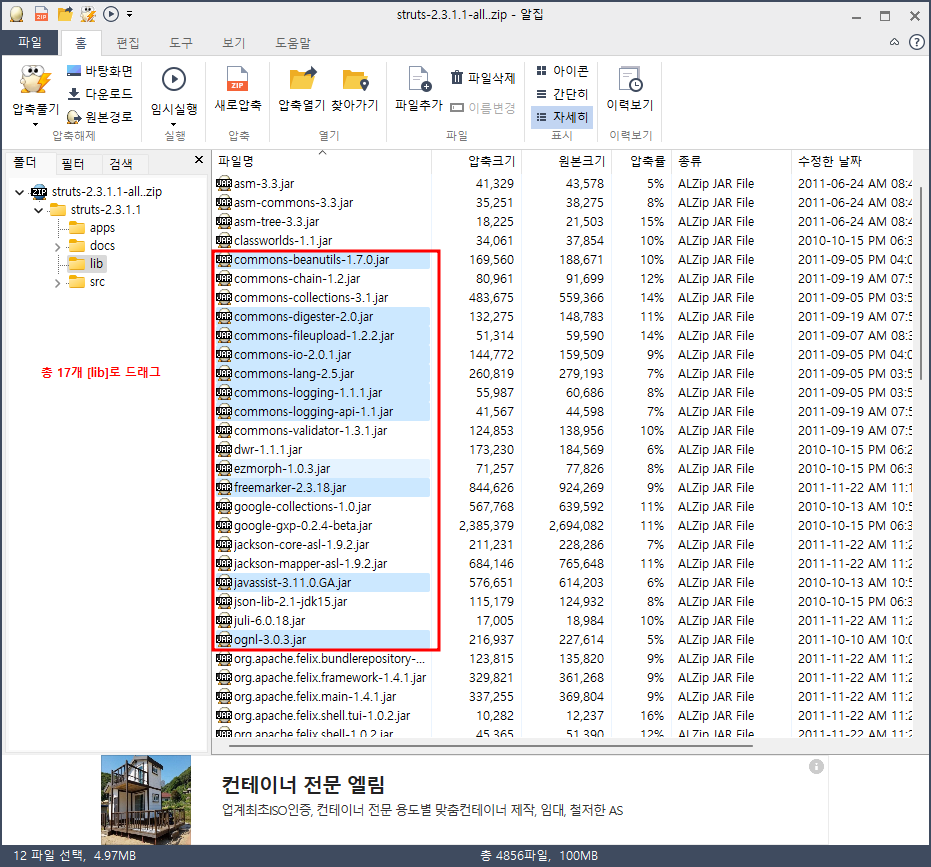Open quick access toolbar customize arrow
Viewport: 931px width, 867px height.
(x=129, y=14)
